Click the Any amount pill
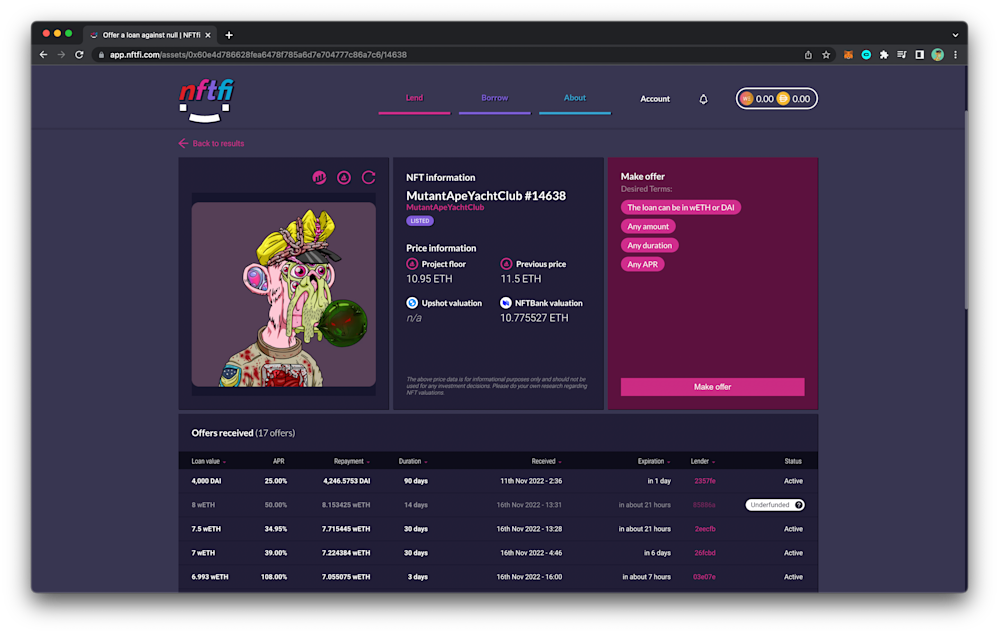Viewport: 999px width, 634px height. pyautogui.click(x=648, y=226)
